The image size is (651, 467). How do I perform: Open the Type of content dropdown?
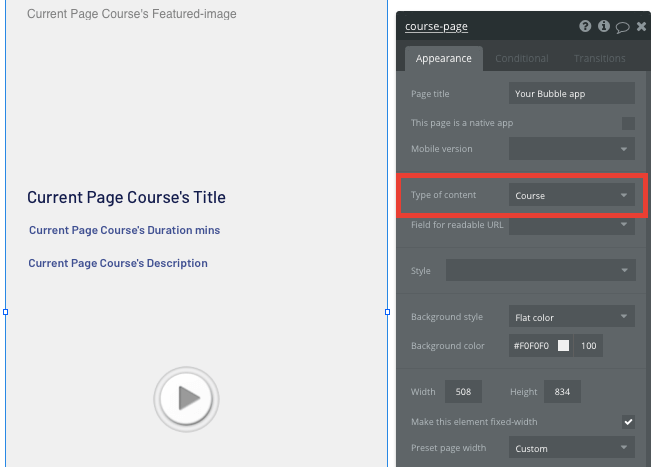572,195
